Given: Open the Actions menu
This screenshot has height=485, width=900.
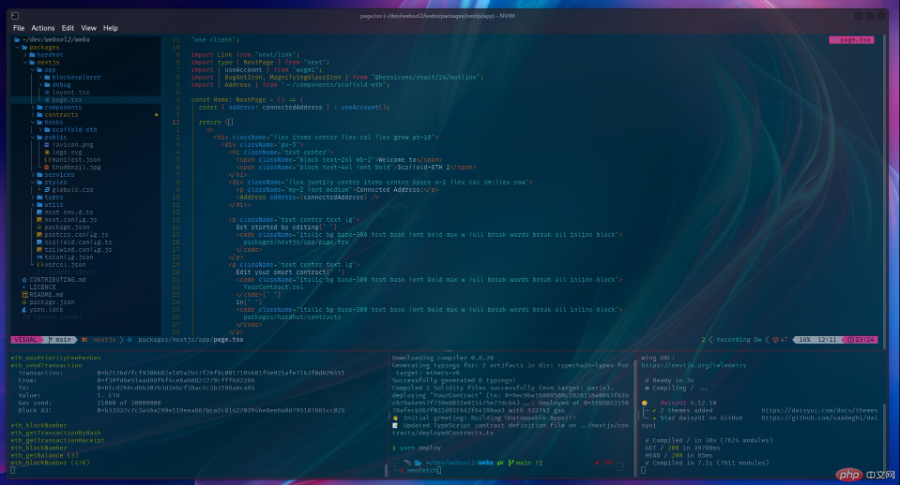Looking at the screenshot, I should [43, 28].
